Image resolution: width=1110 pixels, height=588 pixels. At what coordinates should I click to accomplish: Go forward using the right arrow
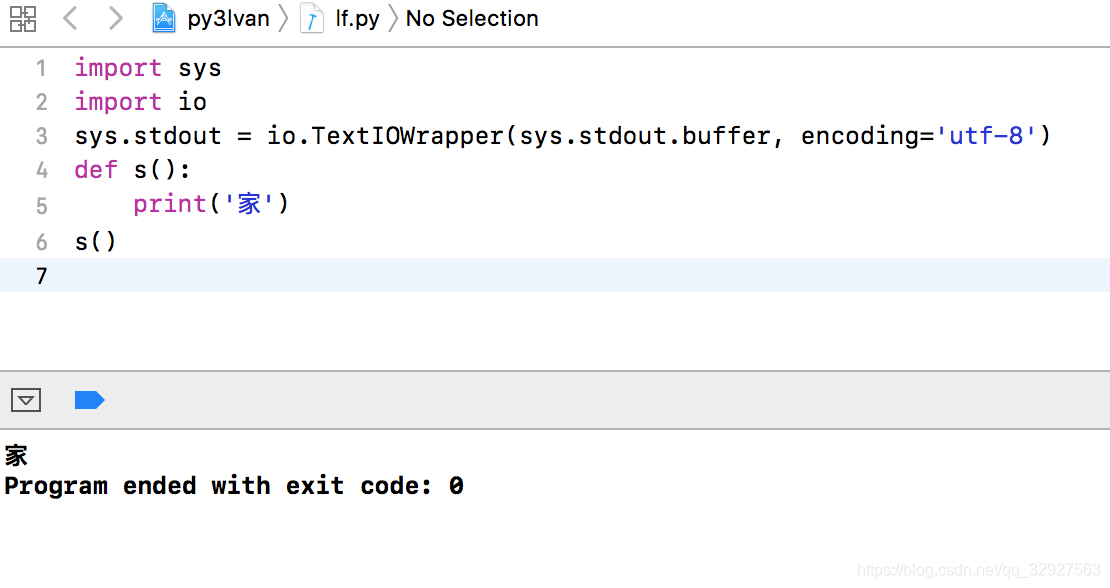[115, 18]
